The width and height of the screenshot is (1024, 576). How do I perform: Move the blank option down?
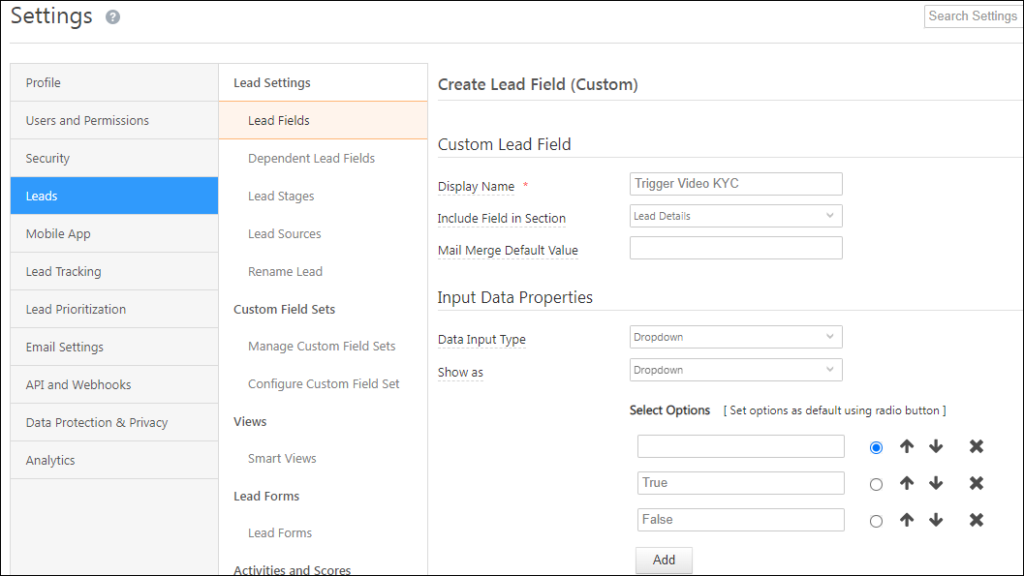(936, 447)
